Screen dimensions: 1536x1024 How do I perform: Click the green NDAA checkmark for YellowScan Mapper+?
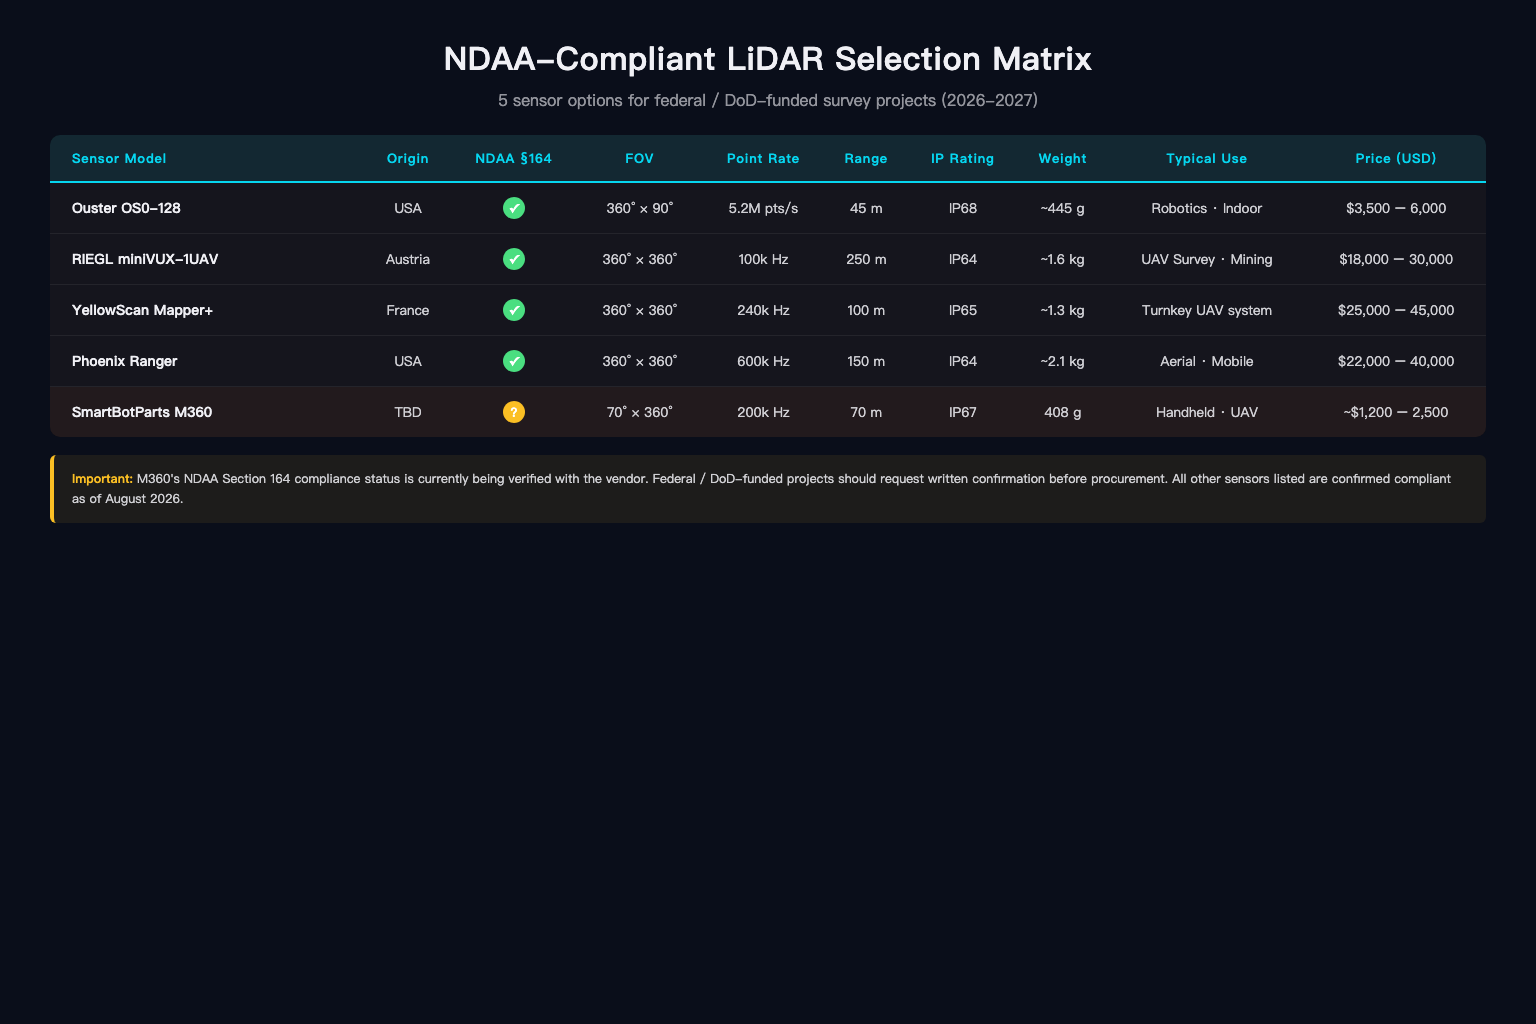[x=513, y=310]
